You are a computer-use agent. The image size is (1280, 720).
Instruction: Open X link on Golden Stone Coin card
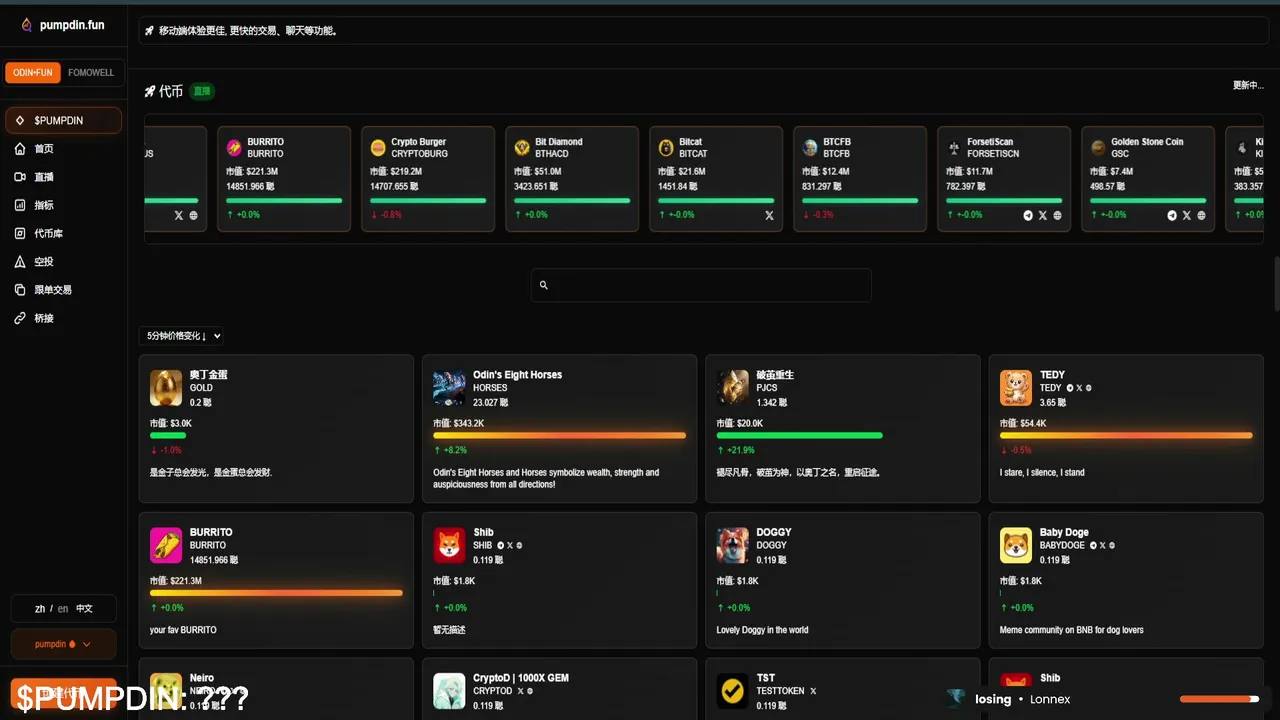coord(1187,215)
